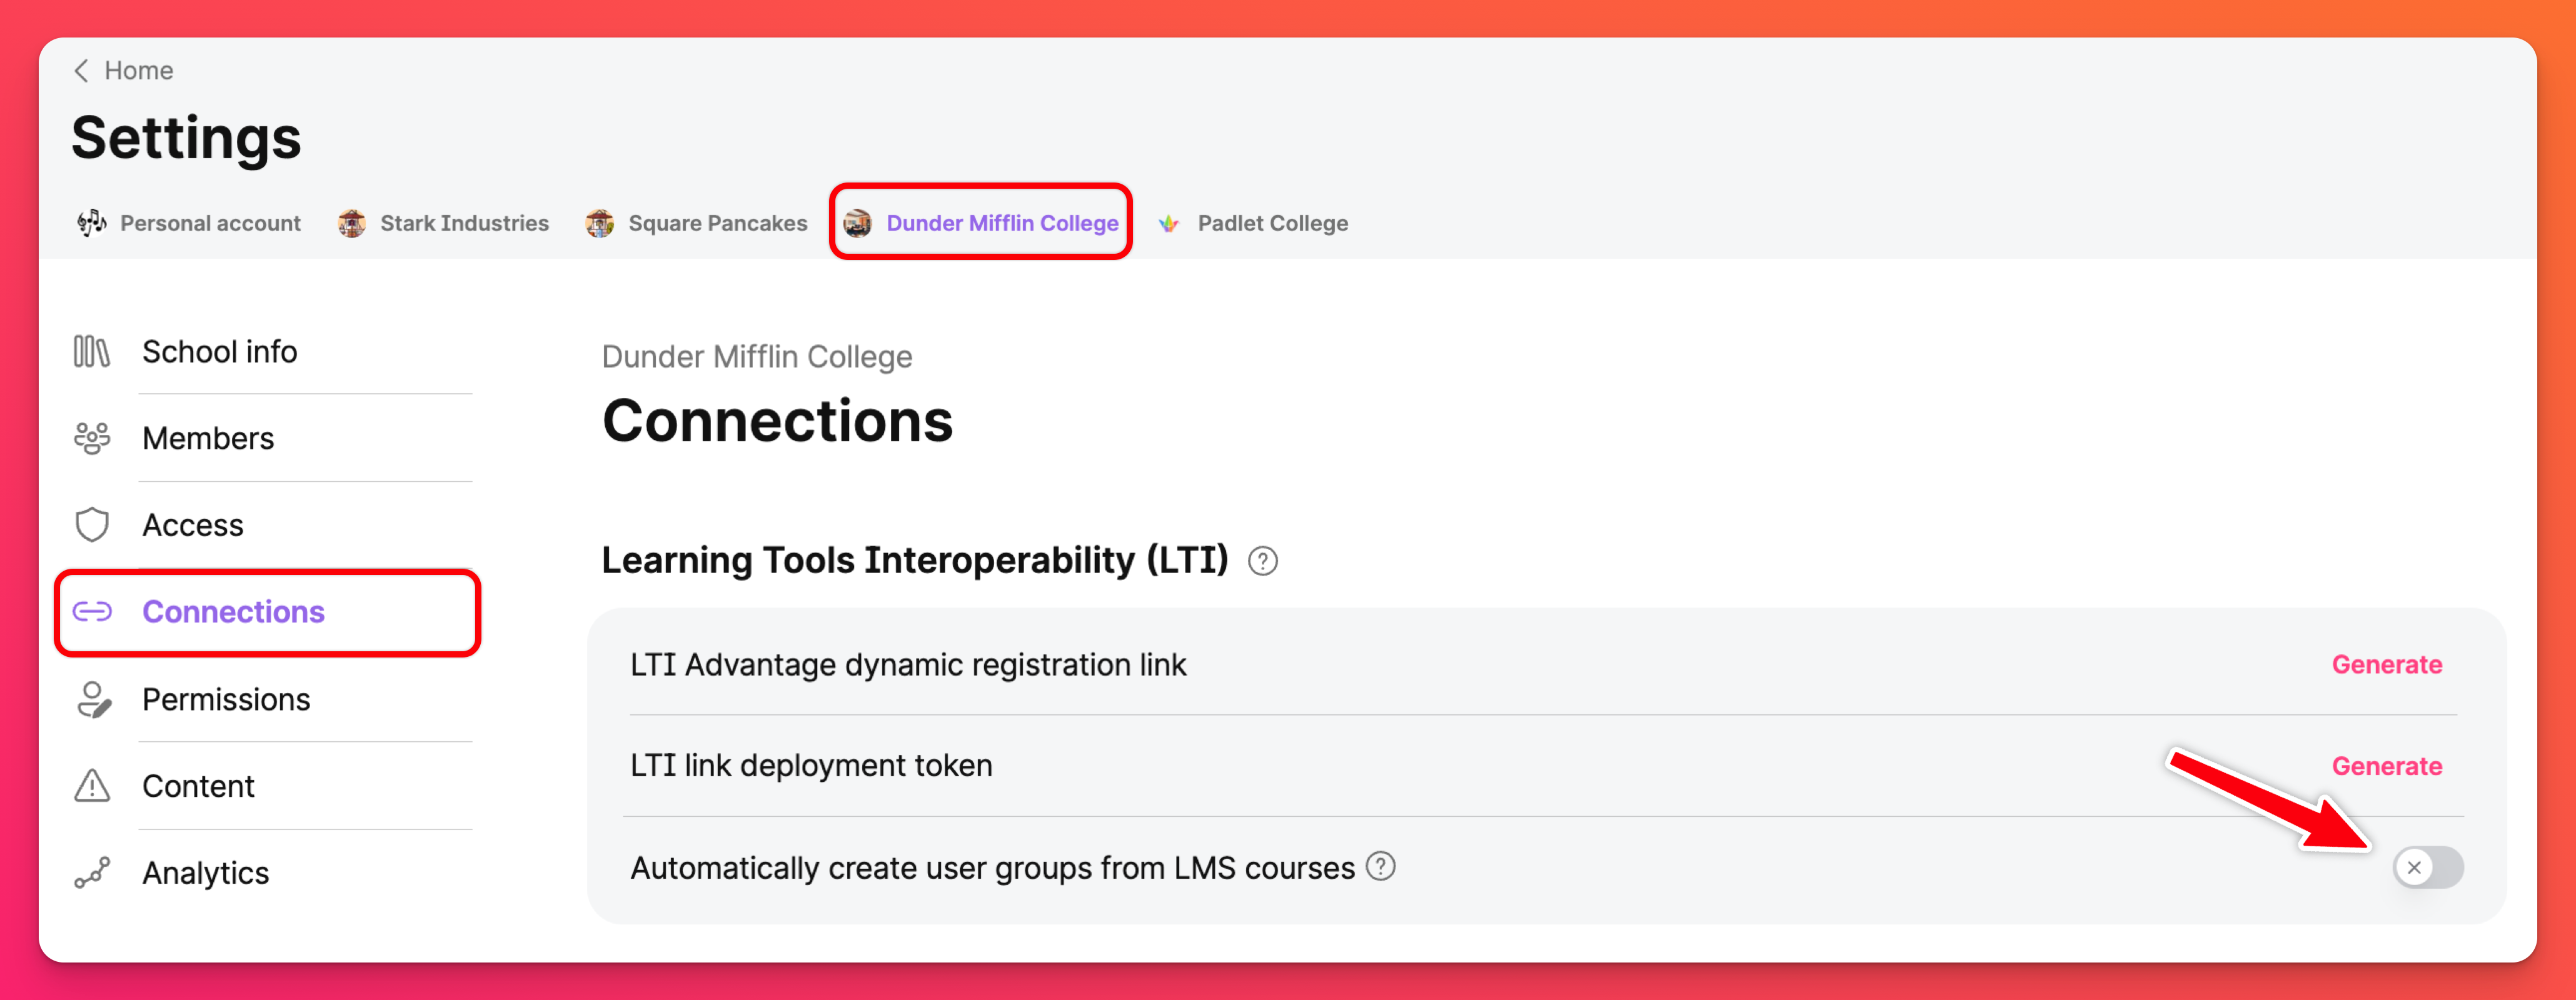Click the Members people icon
The image size is (2576, 1000).
click(x=92, y=438)
